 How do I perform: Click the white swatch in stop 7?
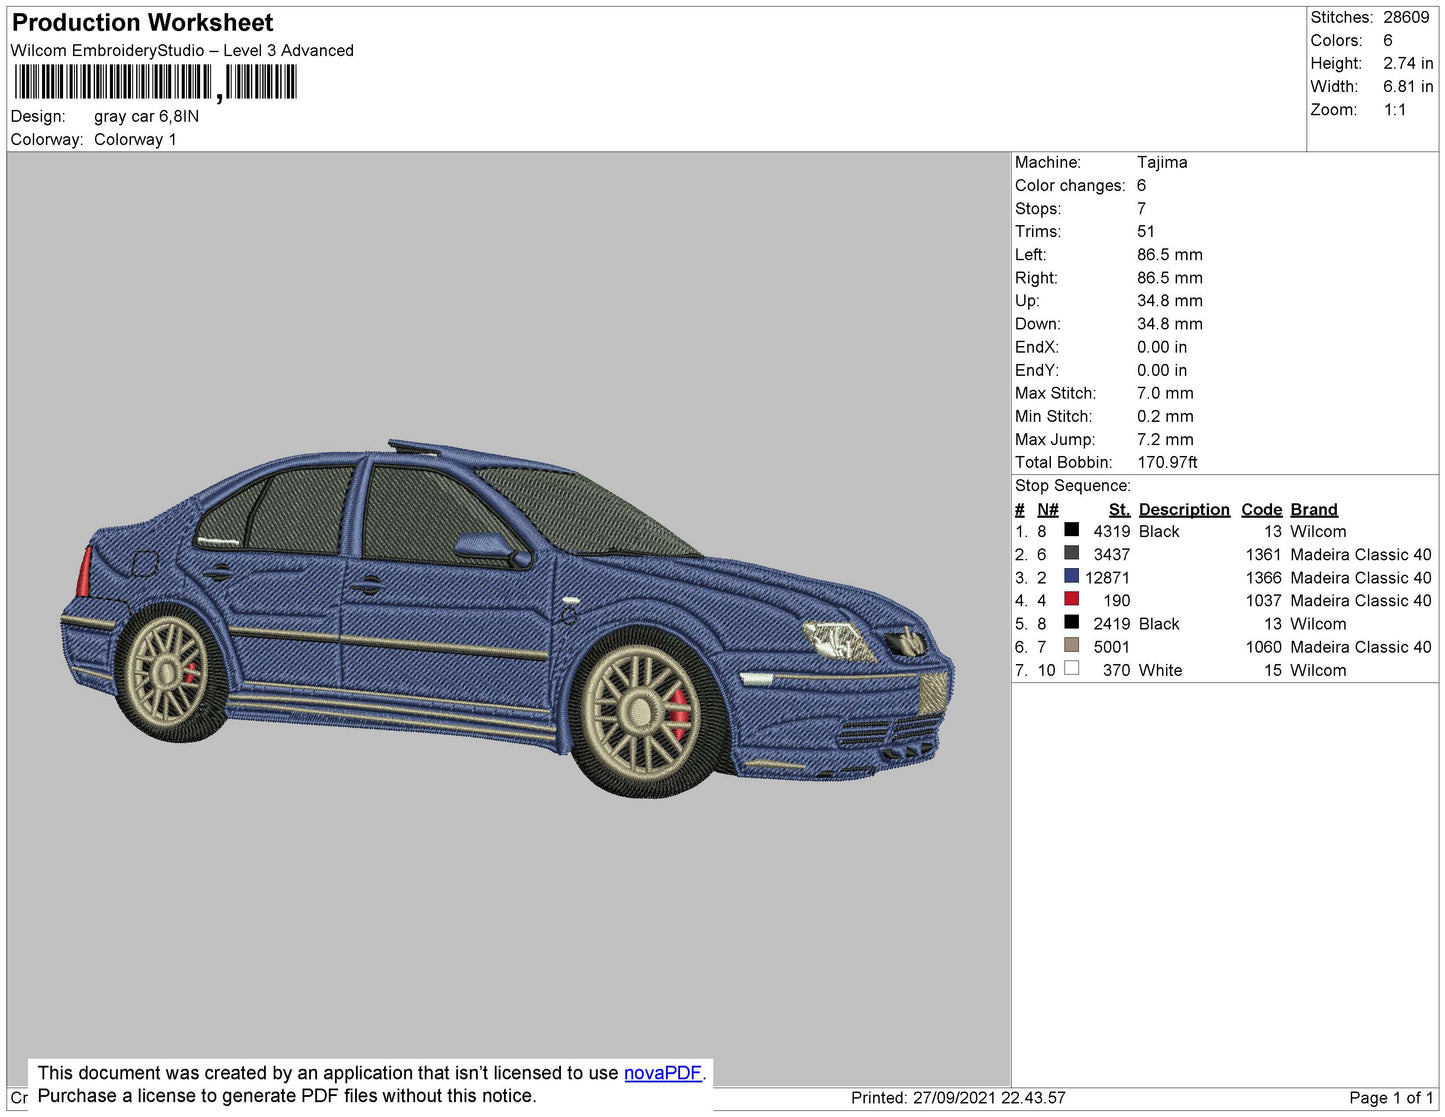click(1071, 667)
